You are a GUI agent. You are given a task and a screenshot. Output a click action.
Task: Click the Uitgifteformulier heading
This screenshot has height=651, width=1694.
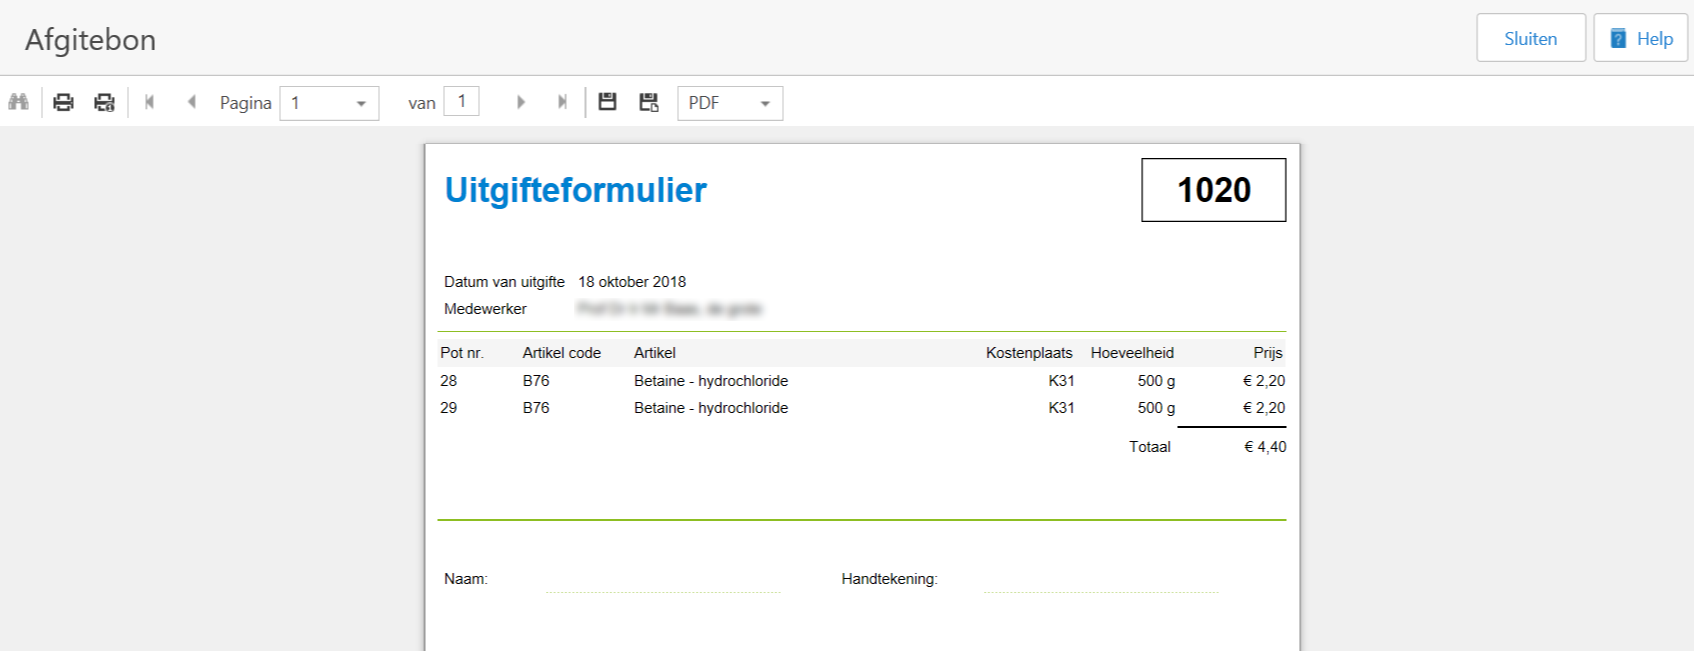point(575,190)
